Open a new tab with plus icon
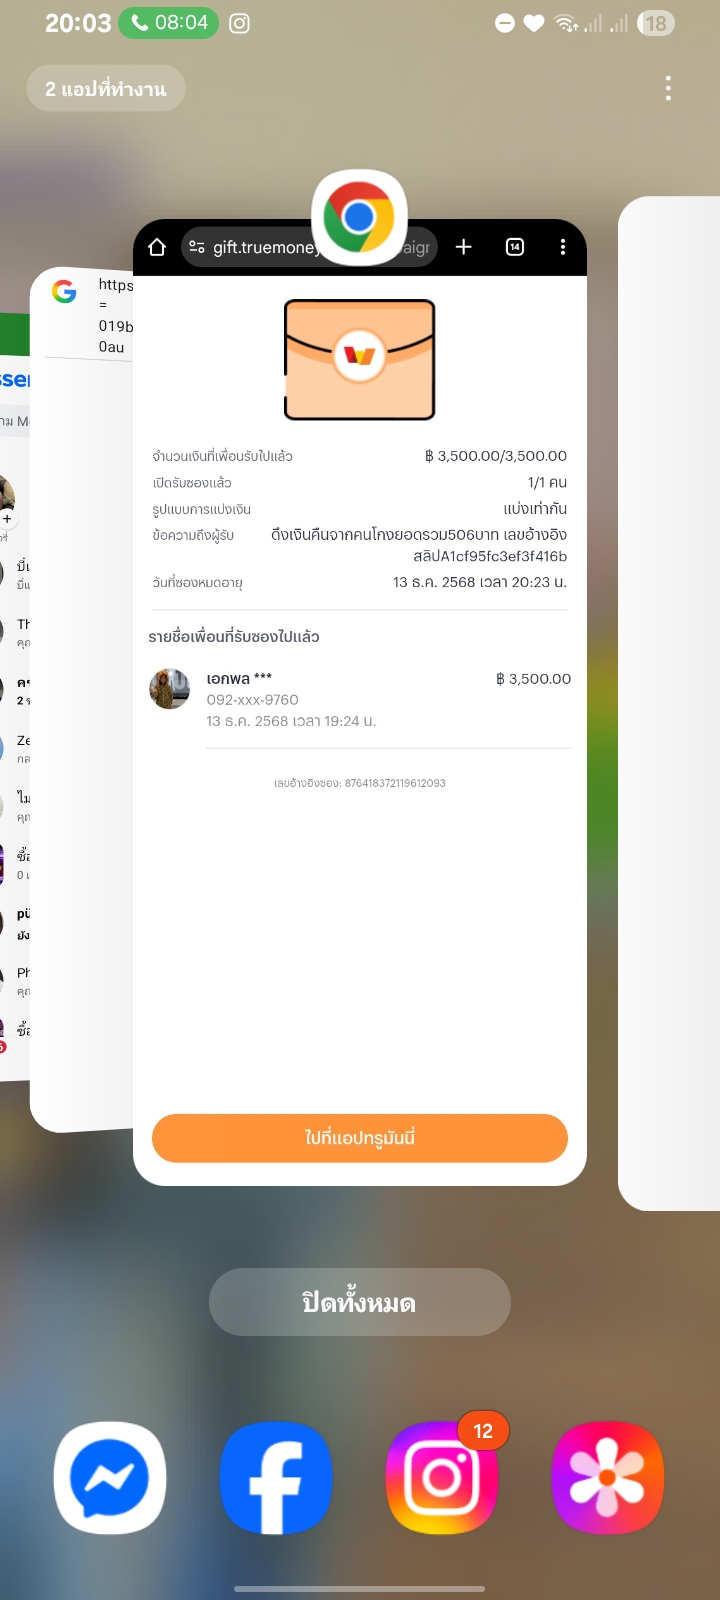Viewport: 720px width, 1600px height. 464,247
